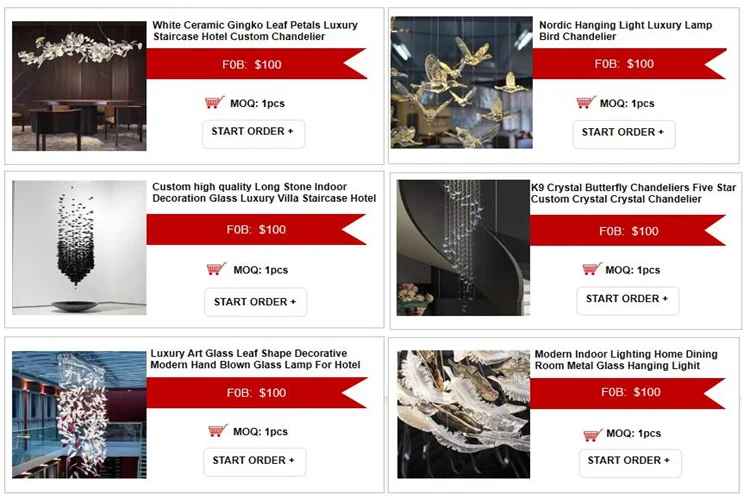This screenshot has height=503, width=750.
Task: Start order for Luxury Art Glass Leaf lamp
Action: tap(254, 461)
